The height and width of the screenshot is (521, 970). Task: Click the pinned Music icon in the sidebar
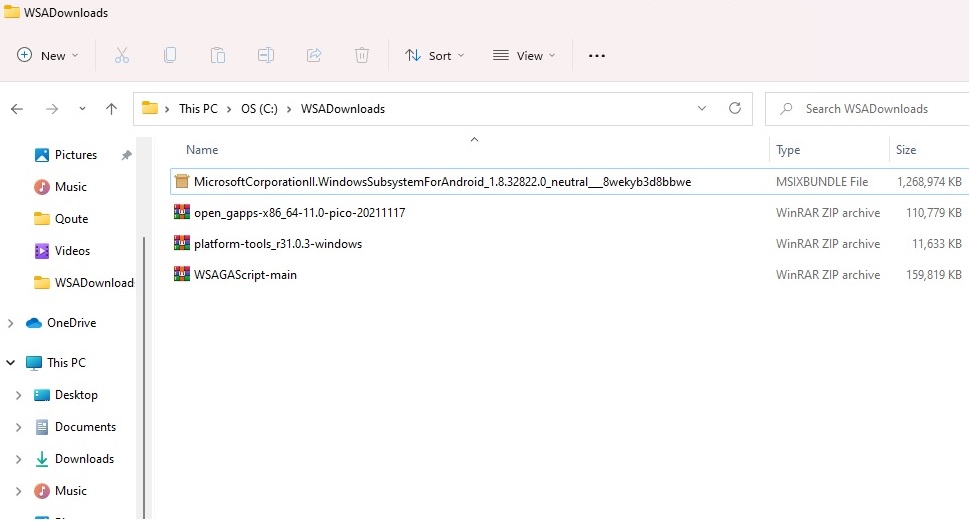point(41,187)
